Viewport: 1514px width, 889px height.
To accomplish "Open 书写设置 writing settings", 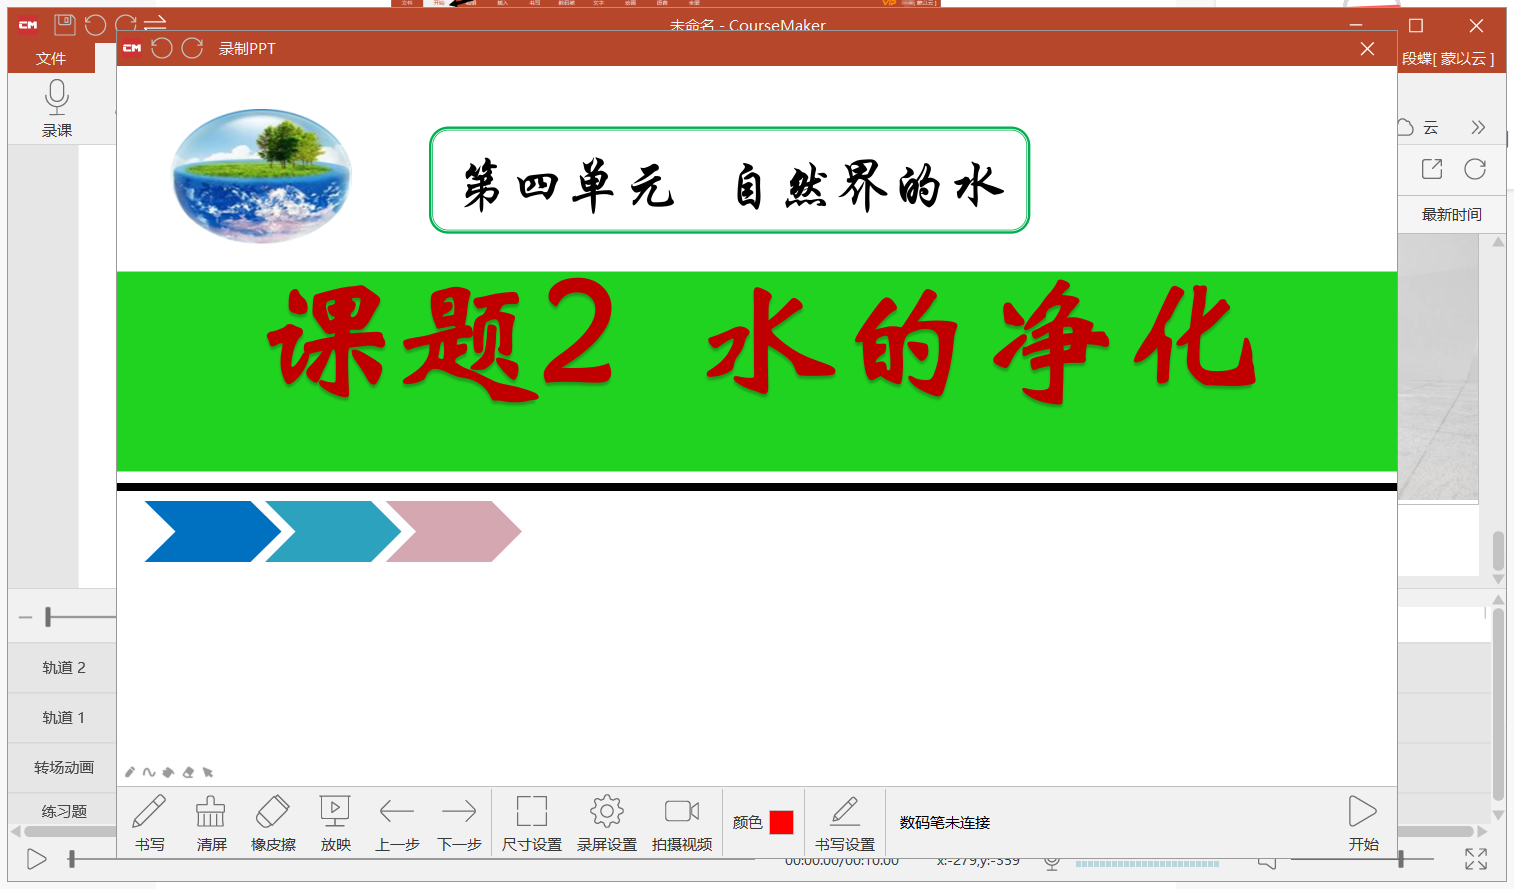I will point(845,823).
